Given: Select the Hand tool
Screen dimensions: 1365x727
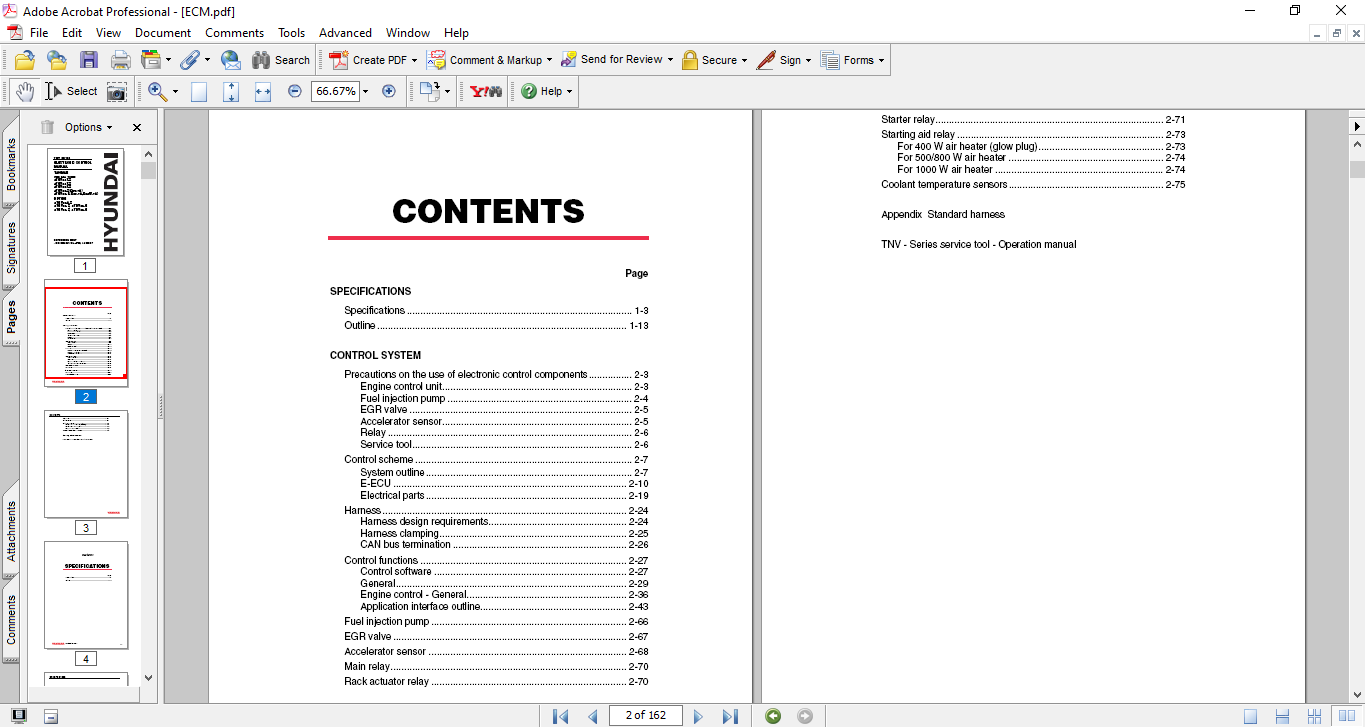Looking at the screenshot, I should pos(24,91).
